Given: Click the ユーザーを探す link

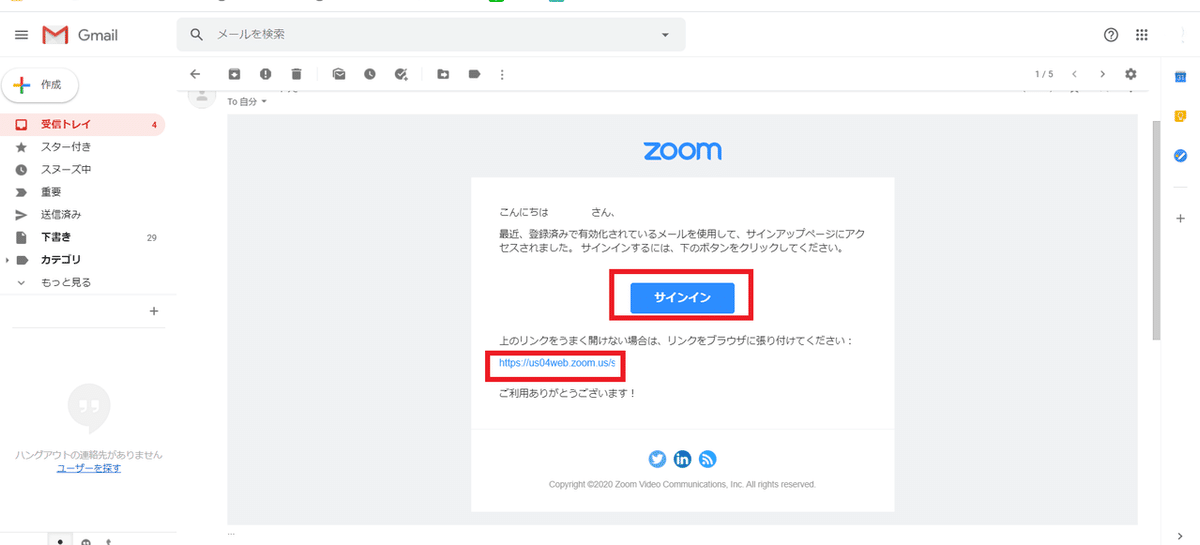Looking at the screenshot, I should pyautogui.click(x=89, y=468).
